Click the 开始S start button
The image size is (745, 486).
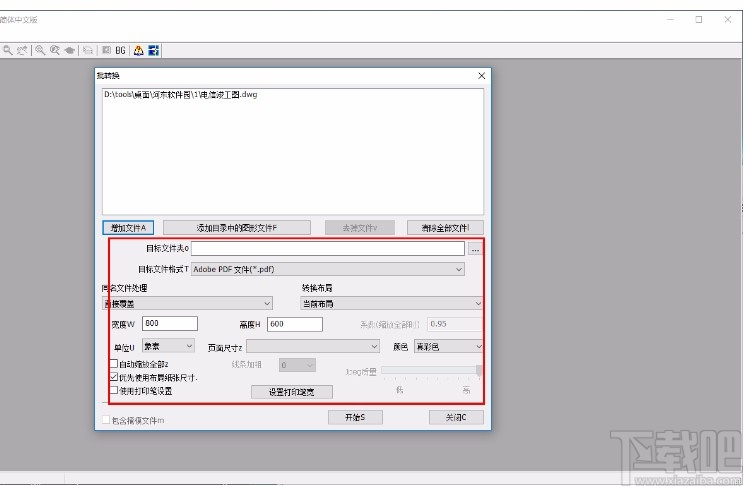click(x=355, y=417)
